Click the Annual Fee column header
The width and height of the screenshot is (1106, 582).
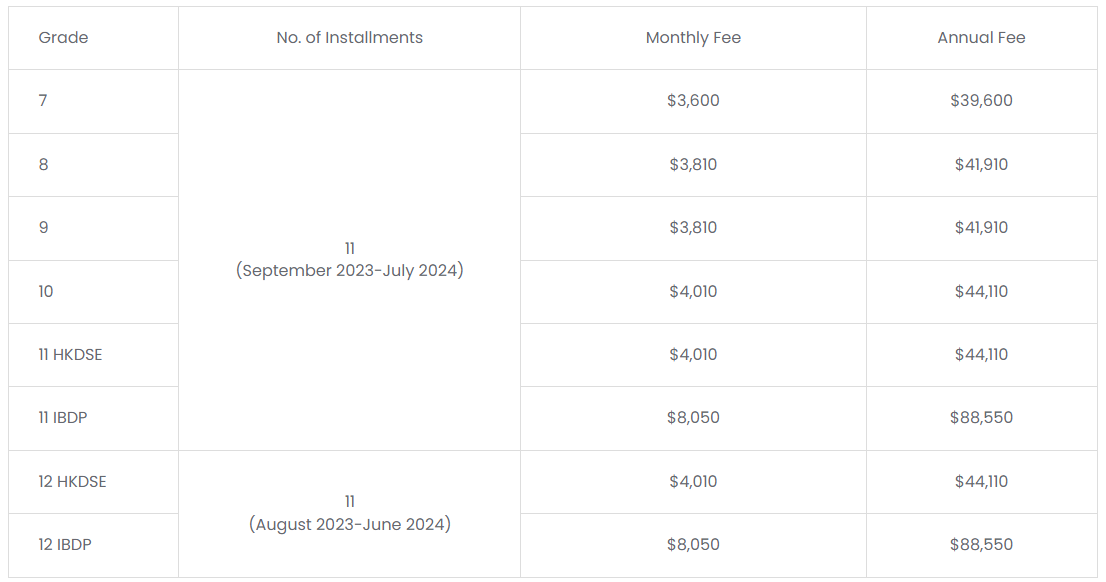[x=981, y=38]
